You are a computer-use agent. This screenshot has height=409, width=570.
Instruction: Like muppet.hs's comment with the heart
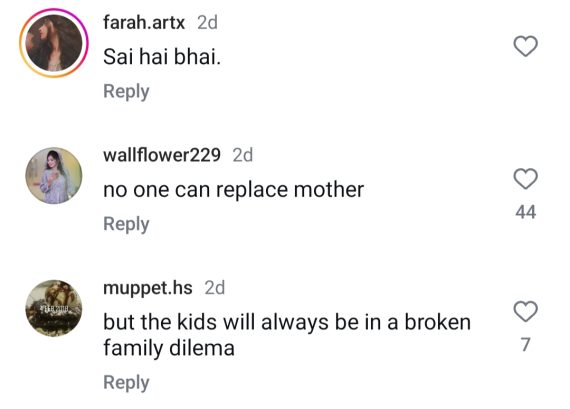point(525,312)
